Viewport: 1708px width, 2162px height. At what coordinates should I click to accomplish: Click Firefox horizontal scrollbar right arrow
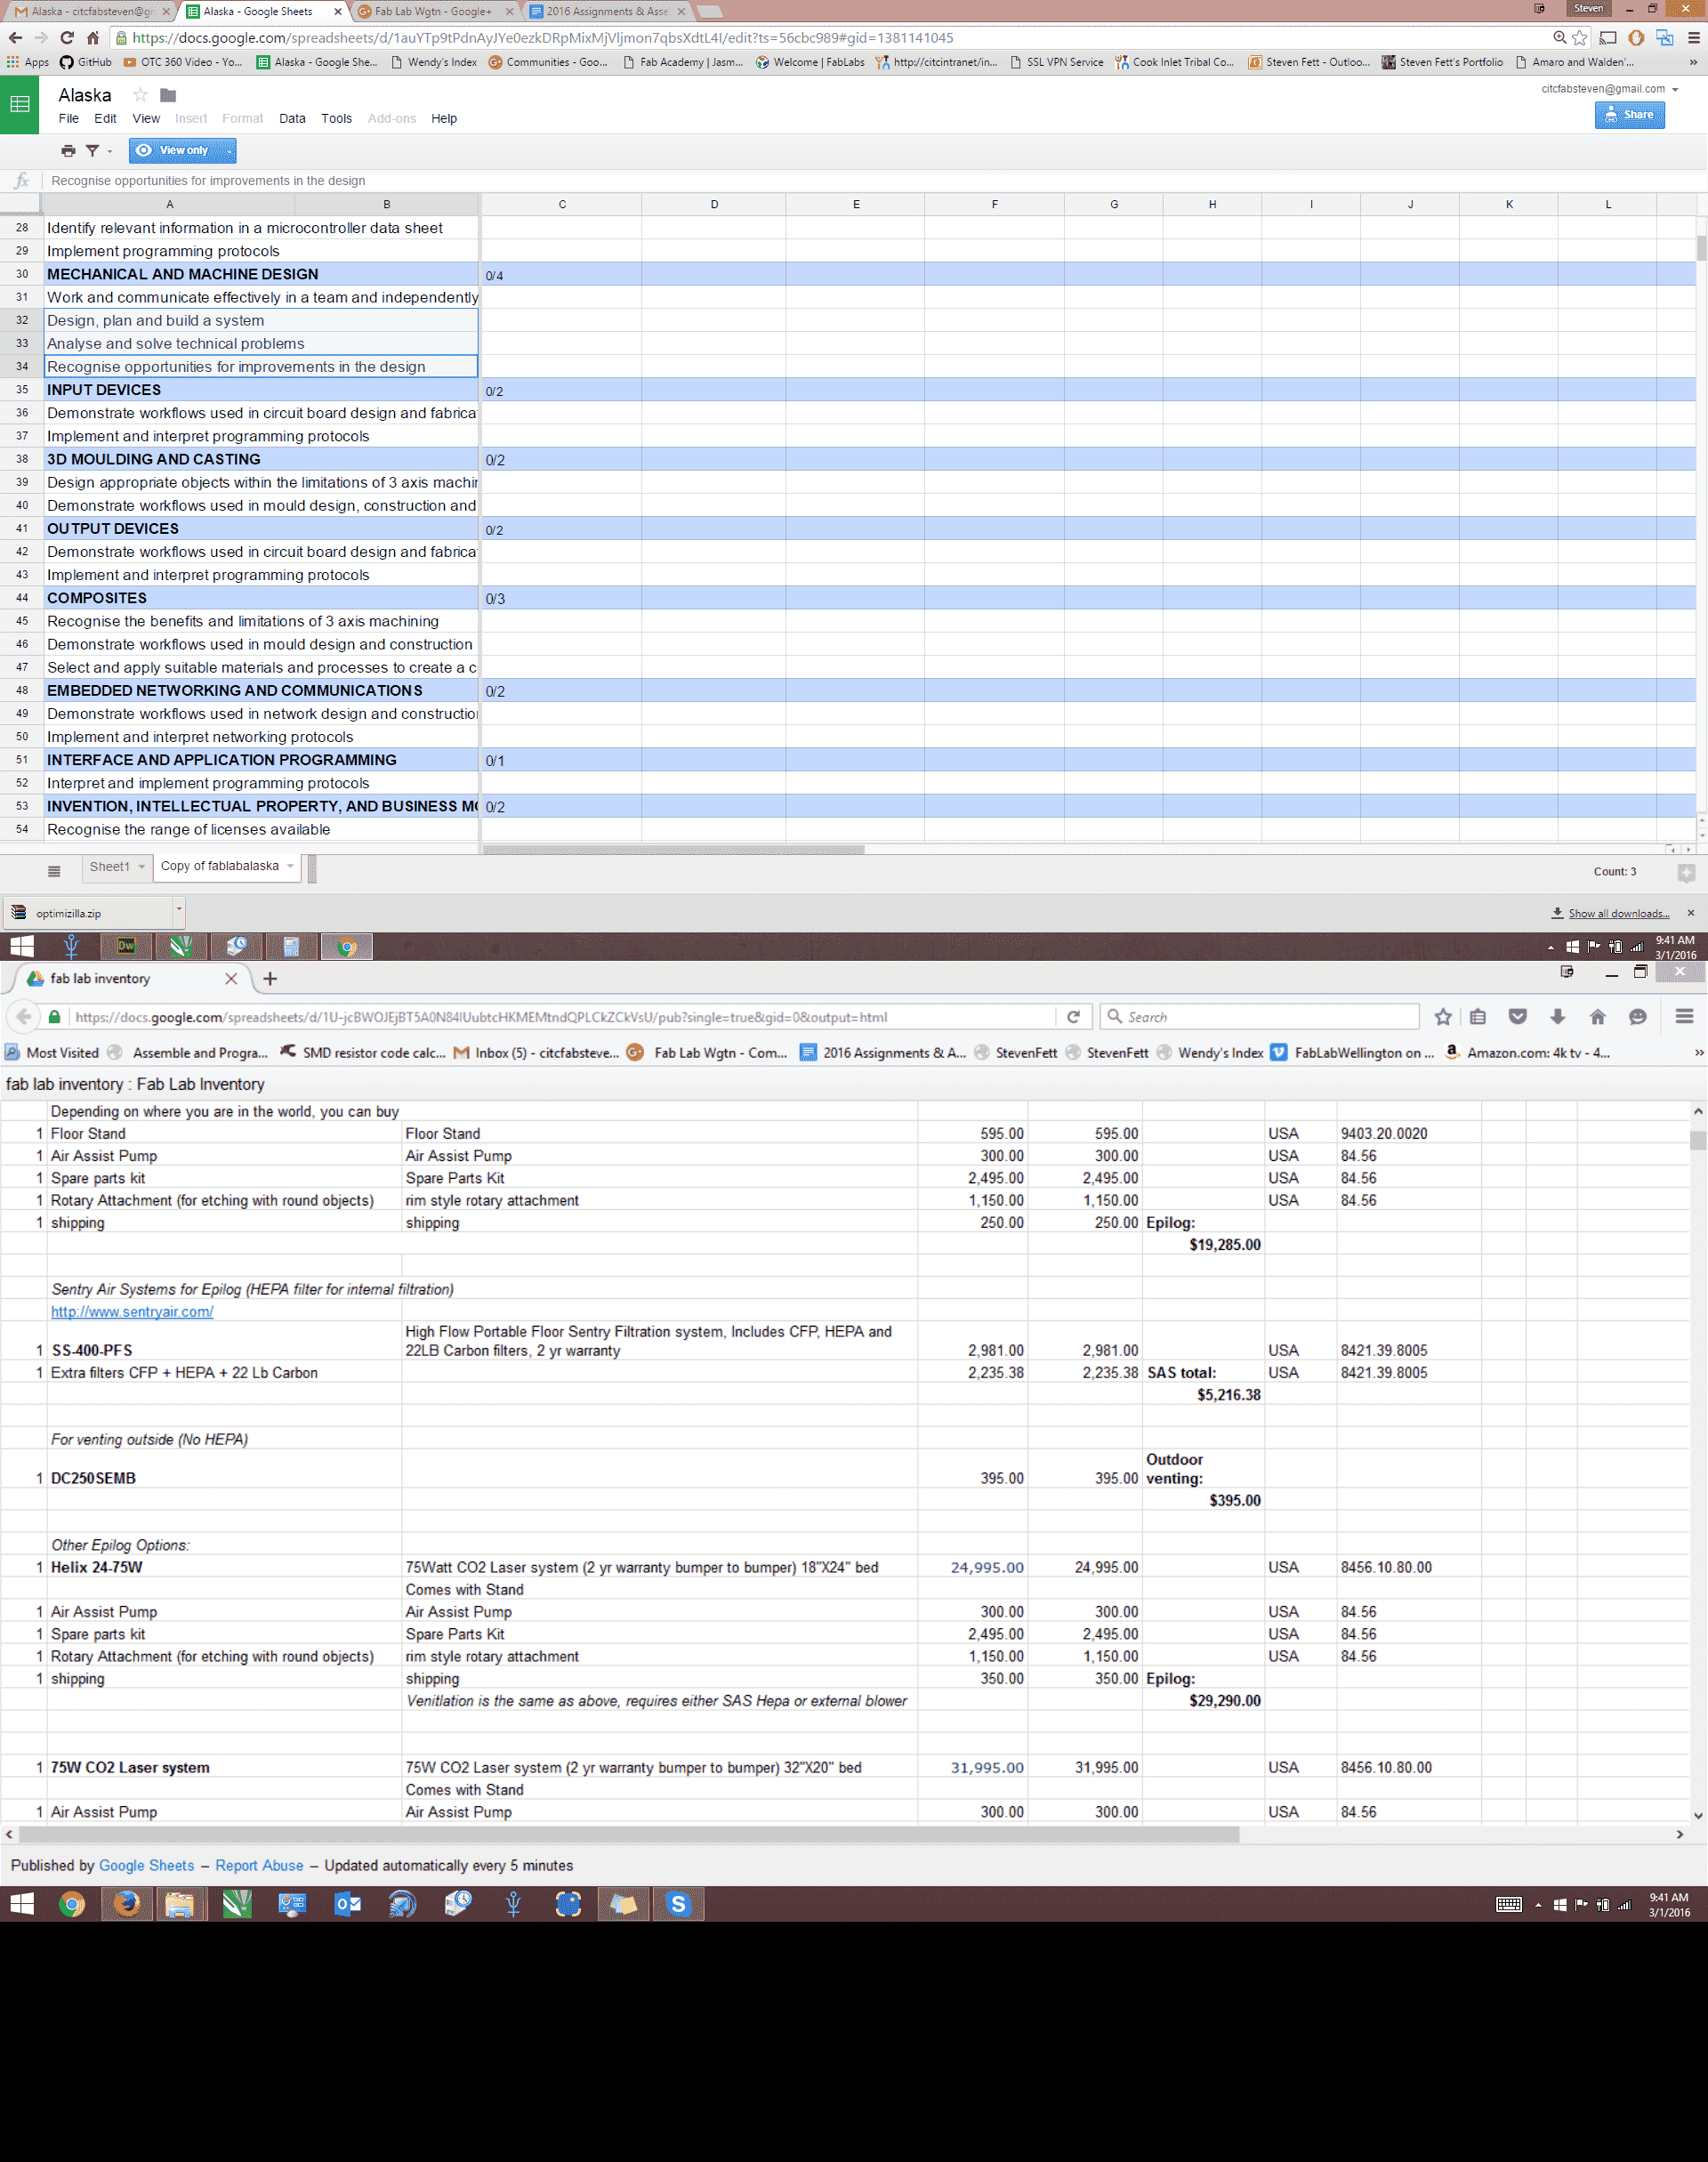coord(1680,1835)
